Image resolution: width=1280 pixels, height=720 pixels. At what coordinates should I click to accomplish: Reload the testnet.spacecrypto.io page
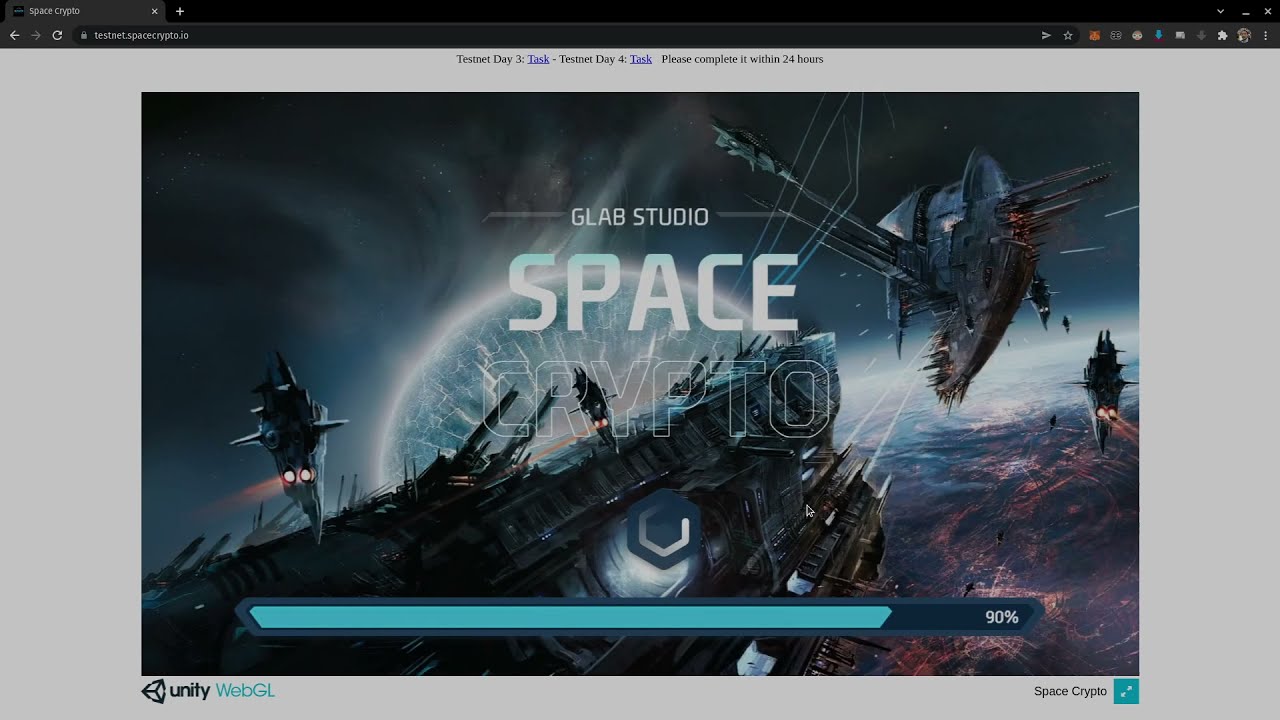57,35
